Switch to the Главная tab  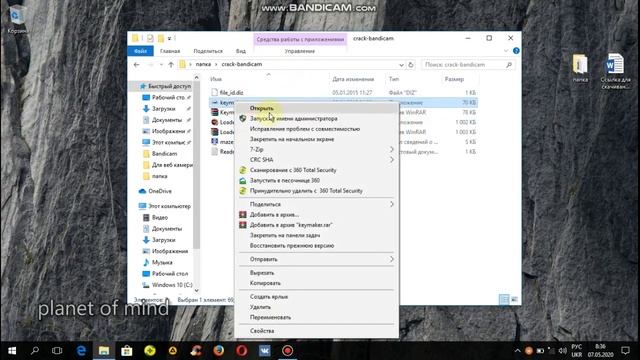point(170,51)
